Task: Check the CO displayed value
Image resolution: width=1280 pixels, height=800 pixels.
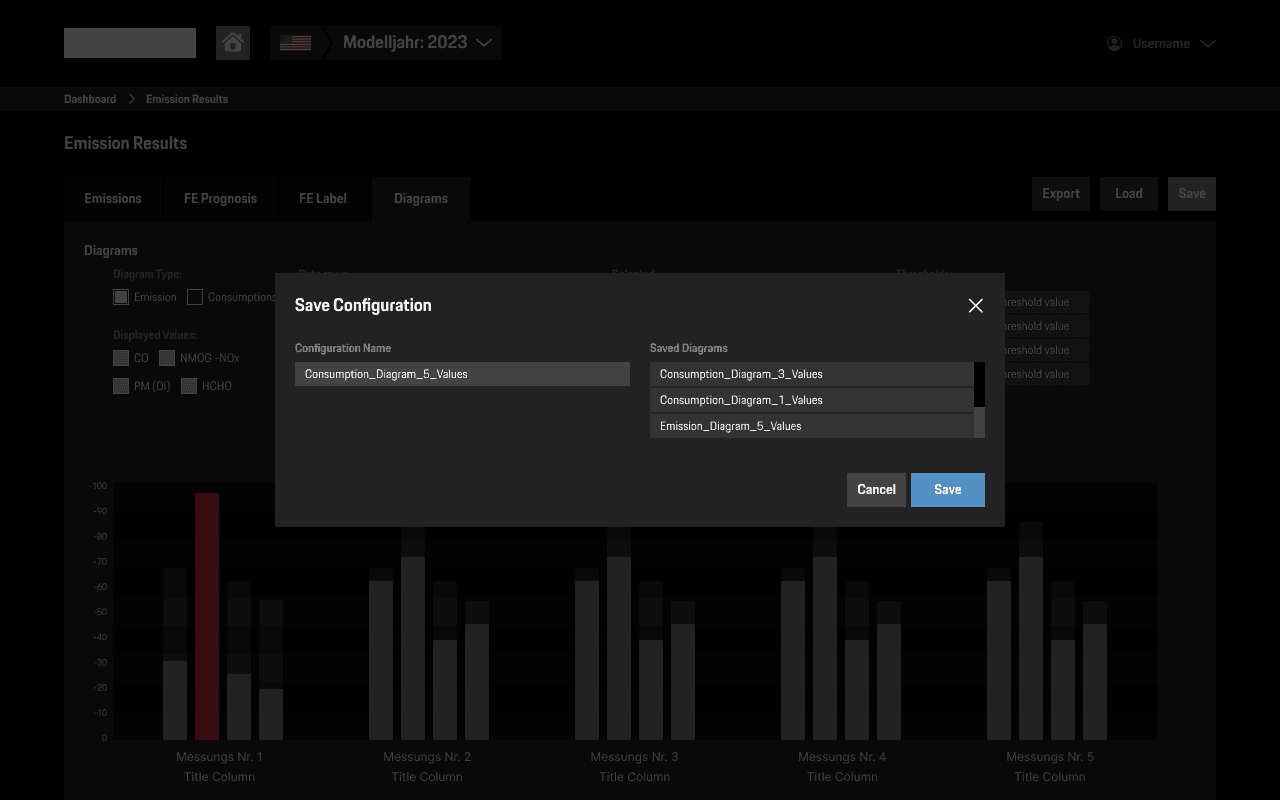Action: [x=120, y=357]
